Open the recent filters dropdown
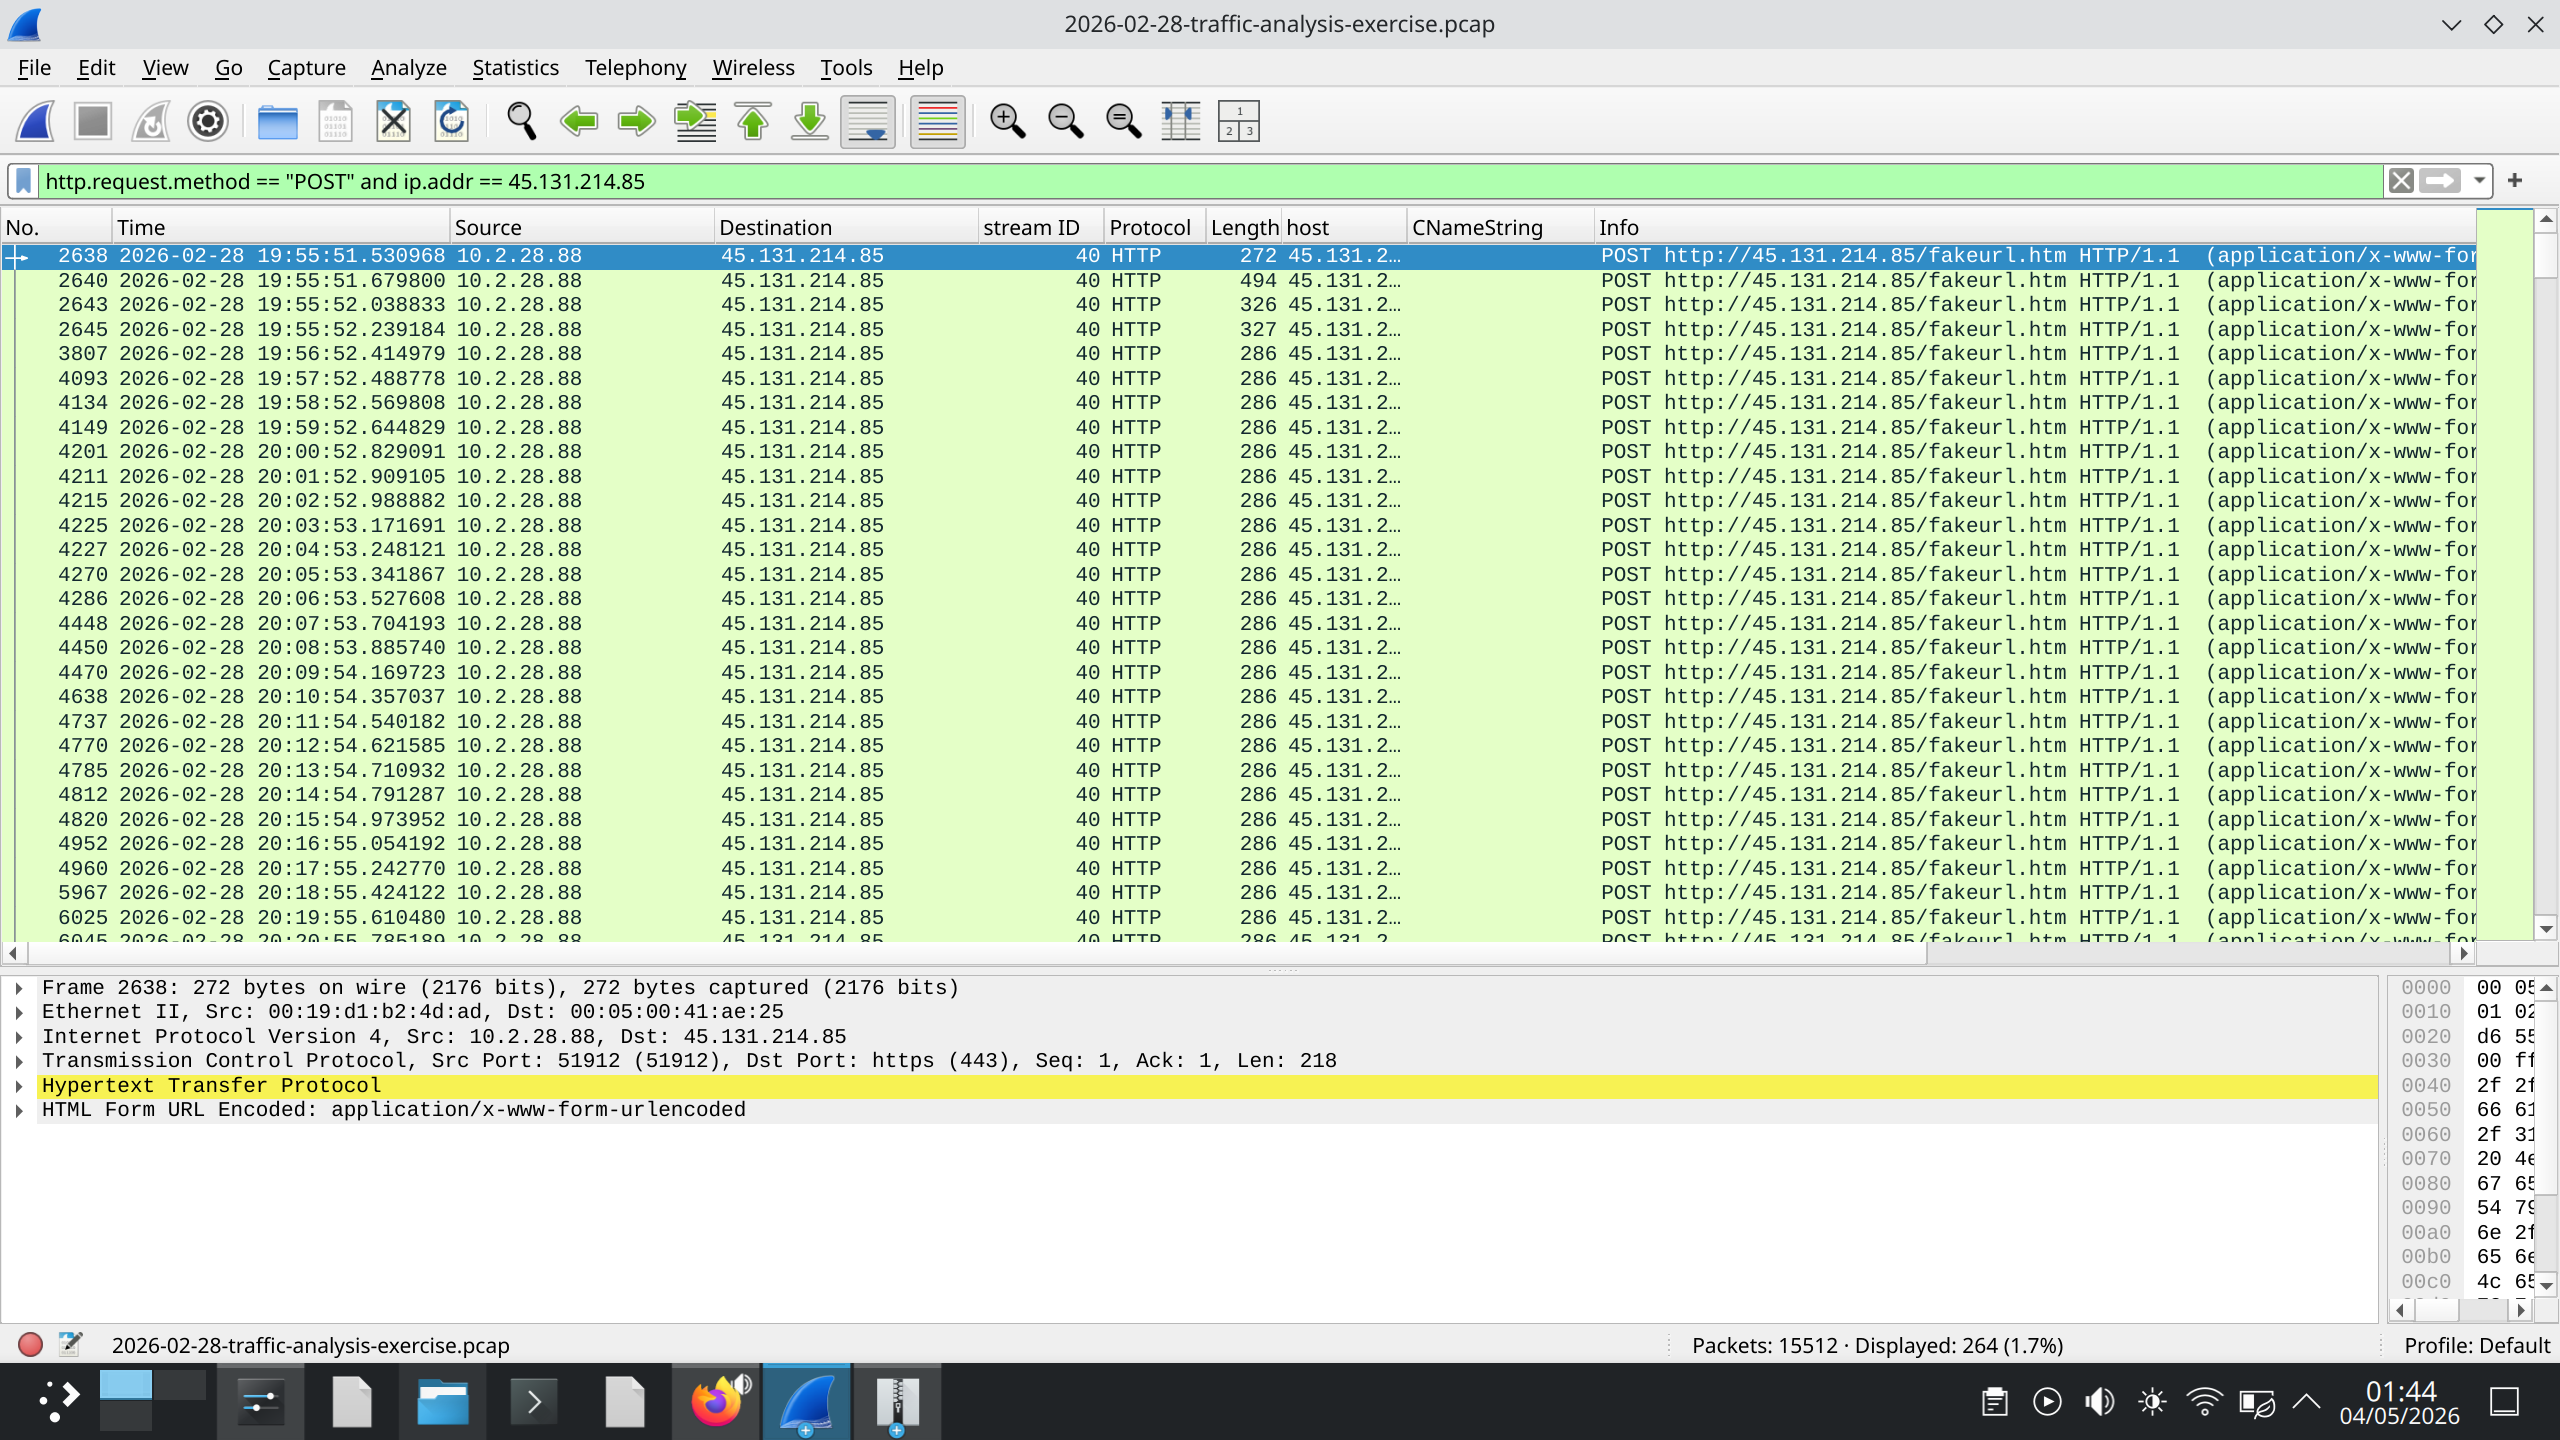Image resolution: width=2560 pixels, height=1440 pixels. pos(2479,181)
